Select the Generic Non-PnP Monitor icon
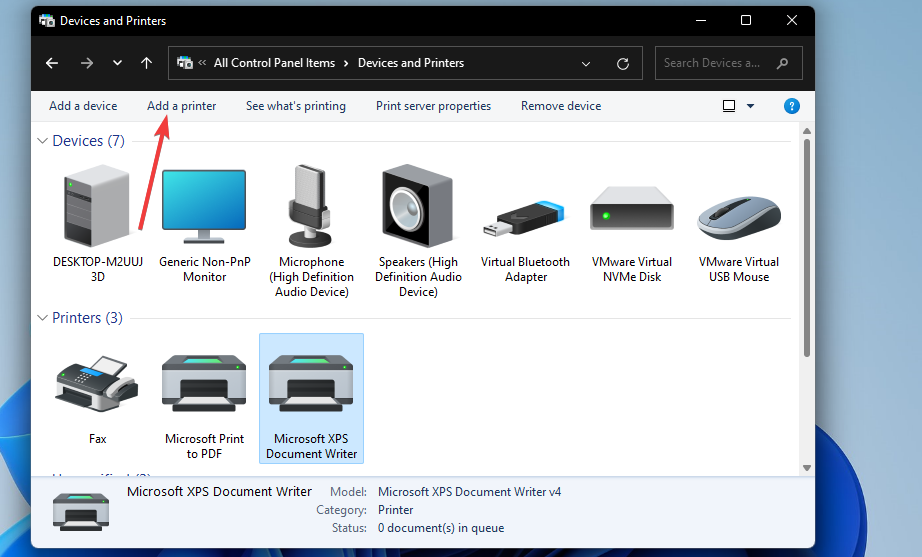Screen dimensions: 922x557 [204, 208]
